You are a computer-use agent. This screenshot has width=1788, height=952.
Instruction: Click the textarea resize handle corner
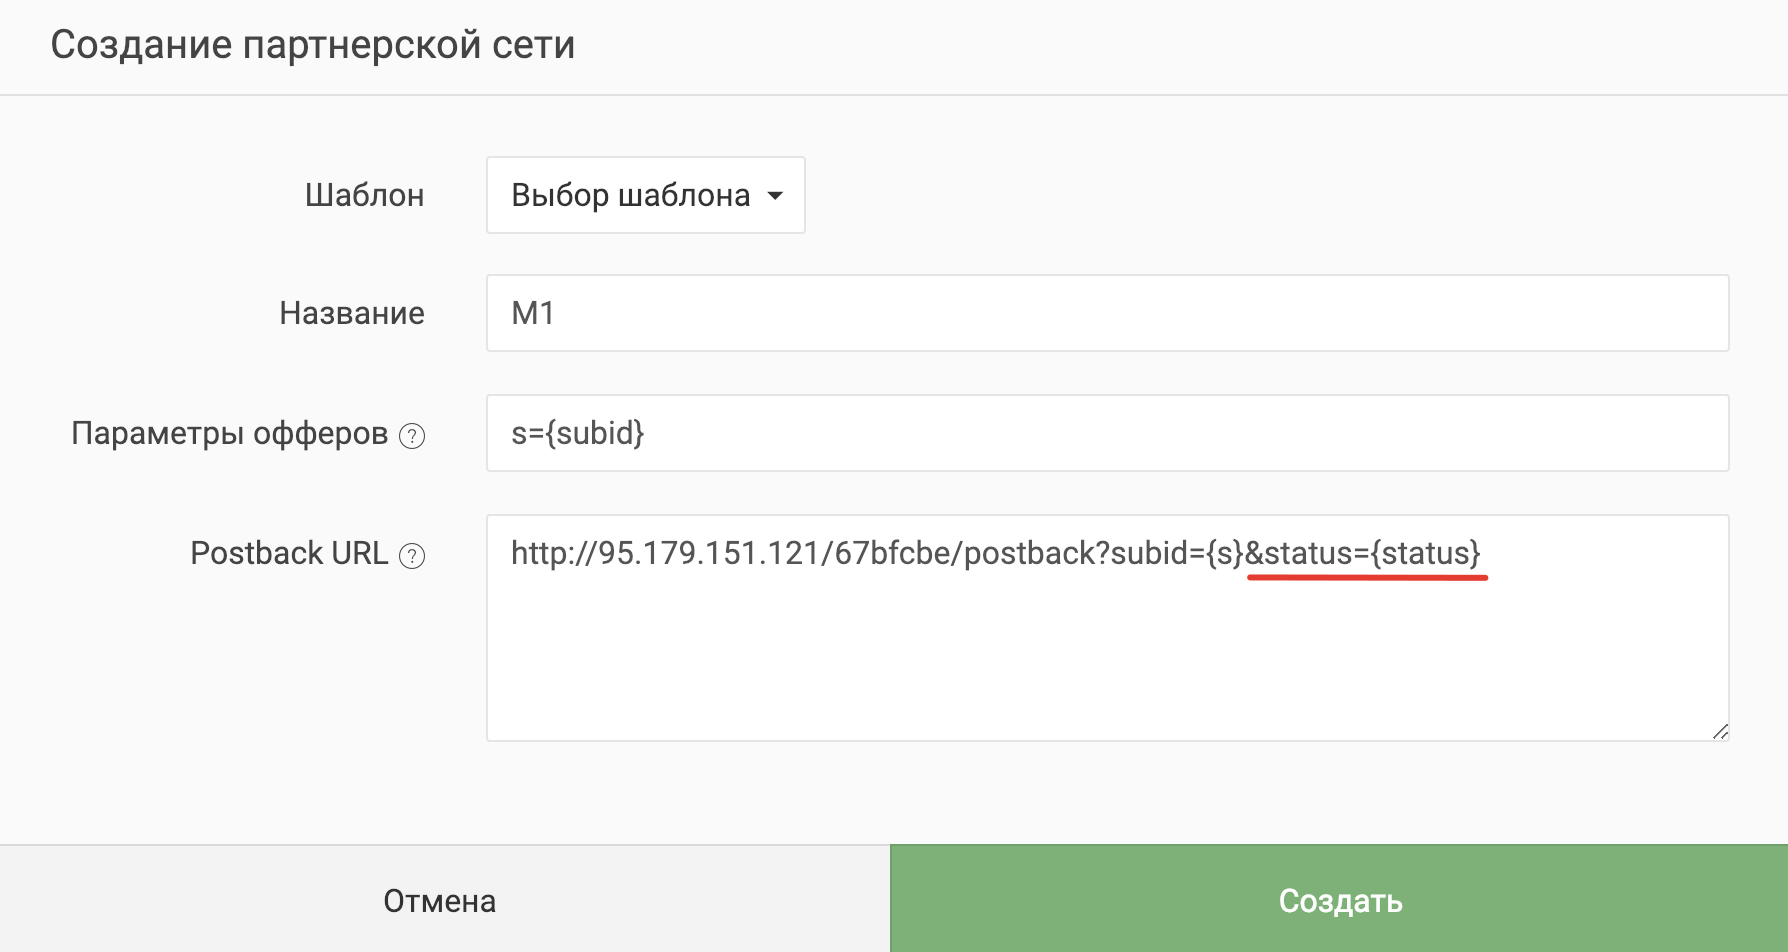tap(1720, 732)
